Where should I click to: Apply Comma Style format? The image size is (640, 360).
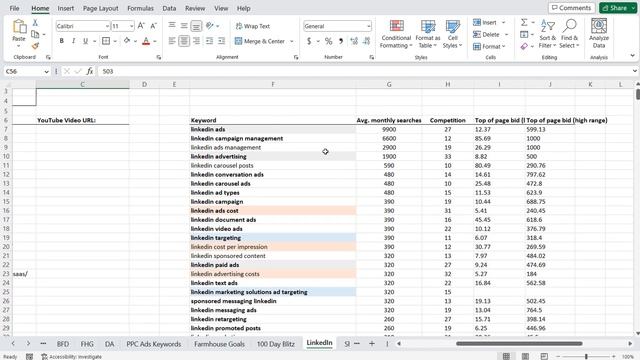pyautogui.click(x=340, y=41)
